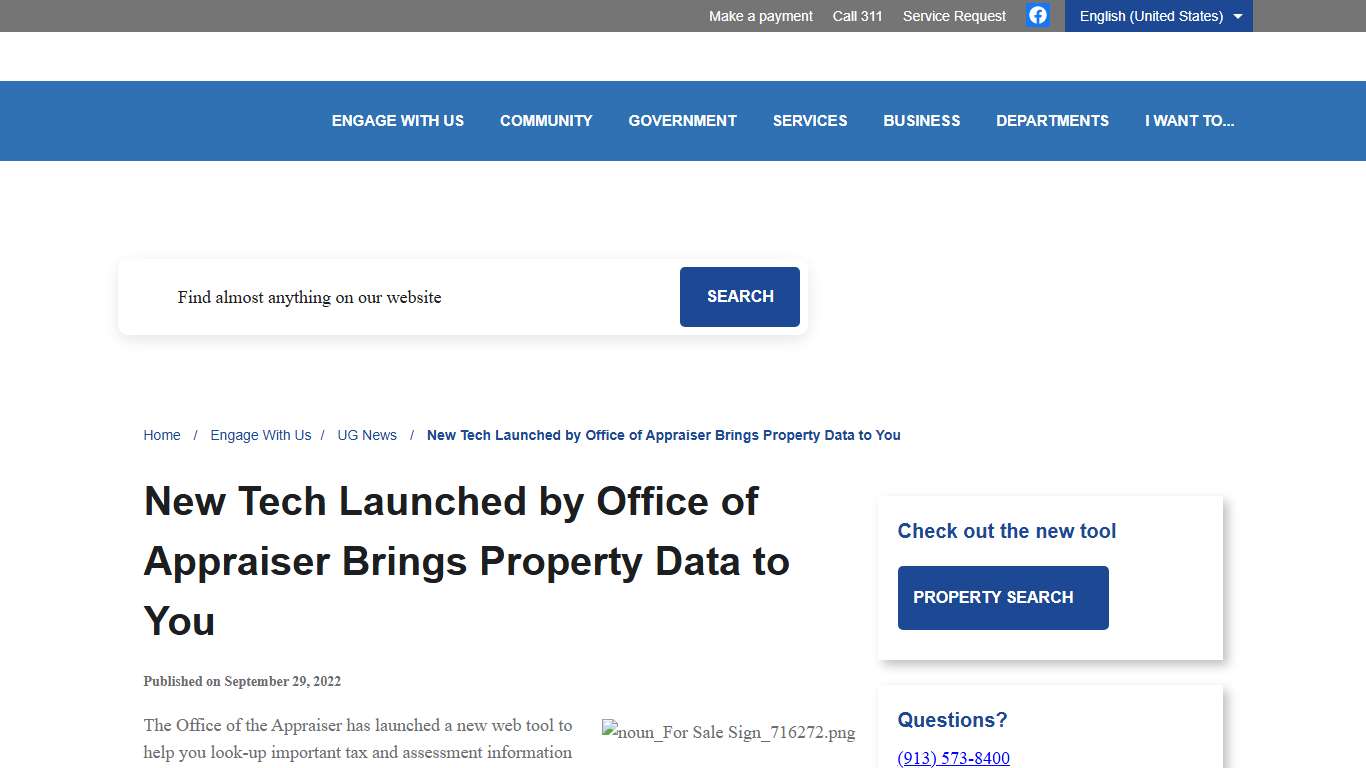Open the BUSINESS menu
This screenshot has width=1366, height=768.
pos(921,120)
